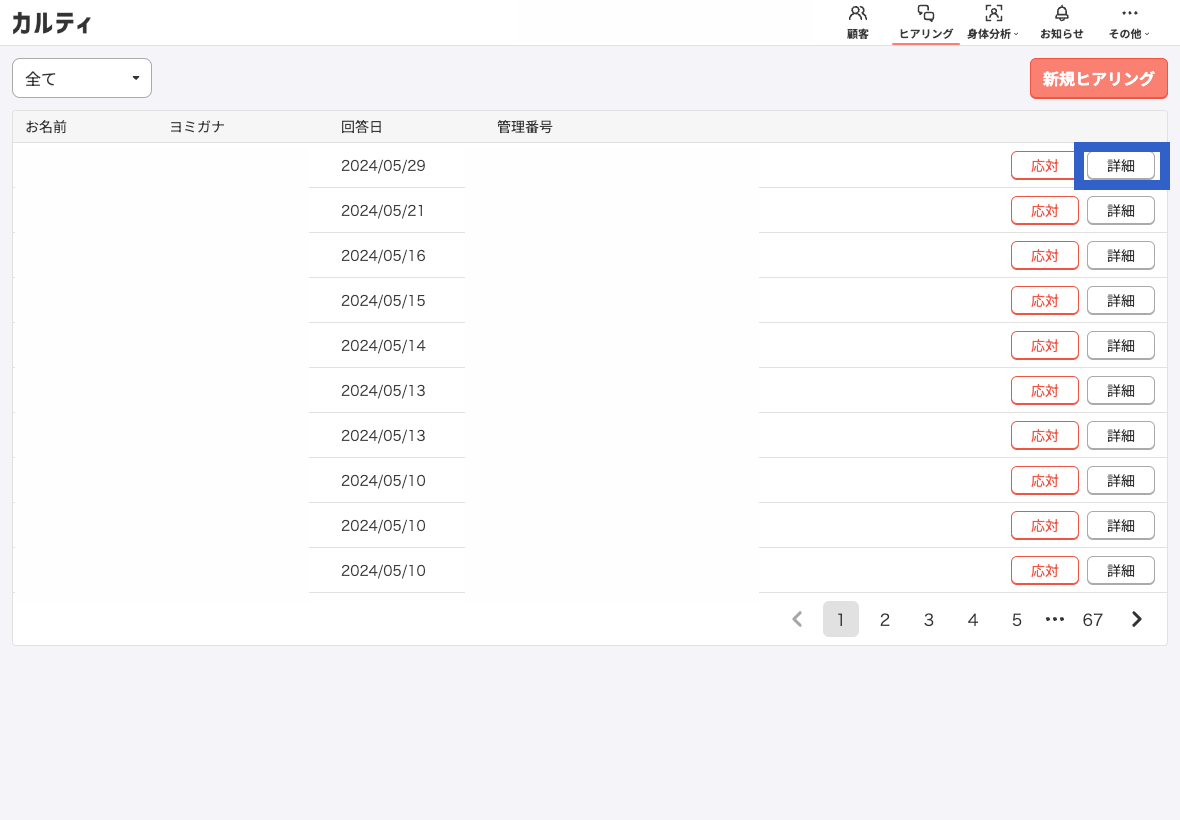This screenshot has width=1180, height=820.
Task: Open the 顧客 customers nav icon
Action: 858,23
